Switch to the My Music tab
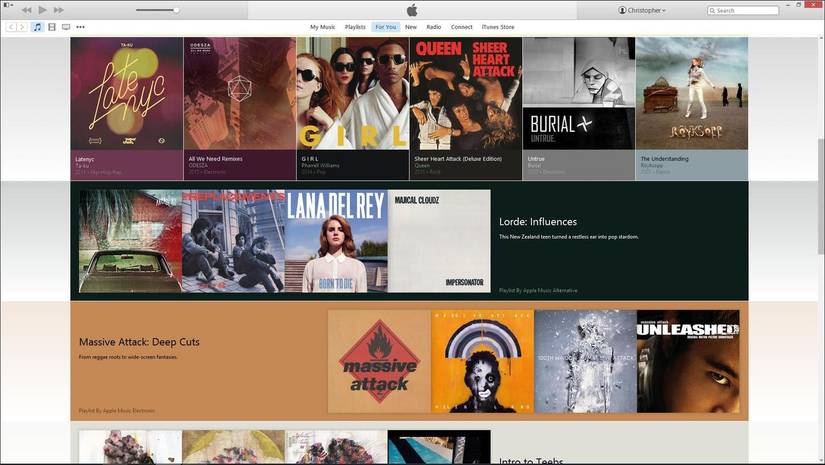Viewport: 825px width, 465px height. point(323,27)
